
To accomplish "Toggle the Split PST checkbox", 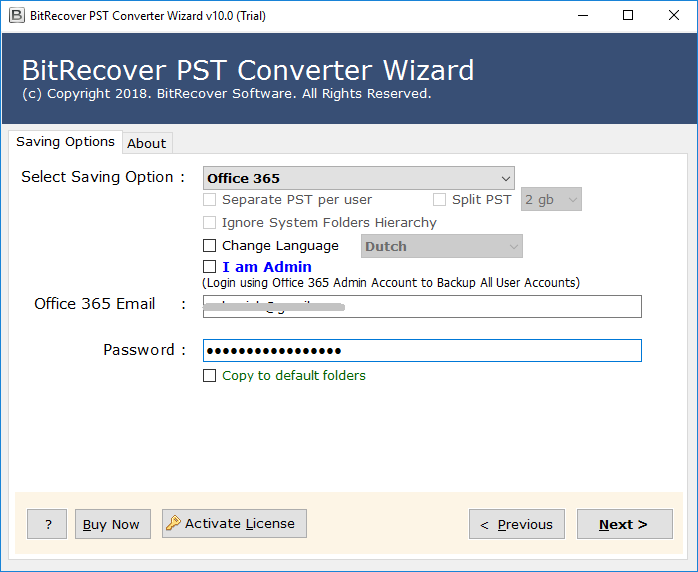I will coord(439,199).
